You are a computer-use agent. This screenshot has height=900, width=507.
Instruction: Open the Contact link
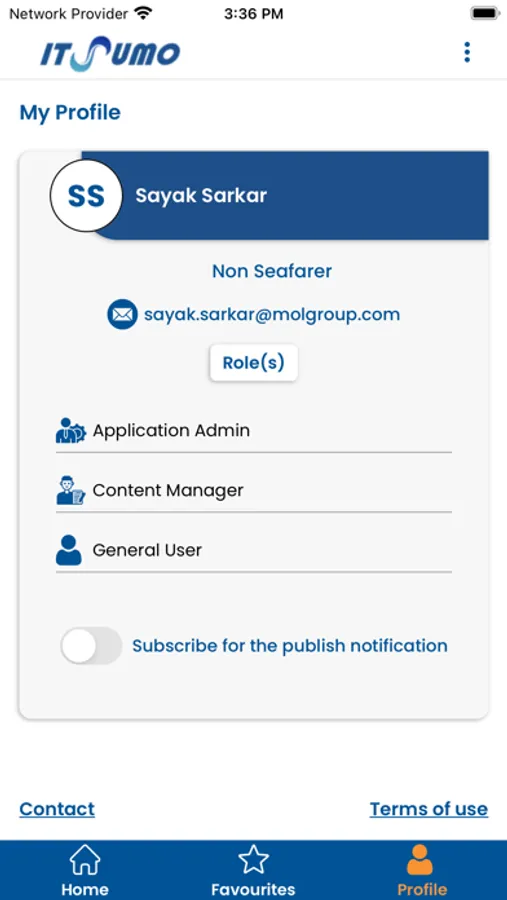(57, 809)
